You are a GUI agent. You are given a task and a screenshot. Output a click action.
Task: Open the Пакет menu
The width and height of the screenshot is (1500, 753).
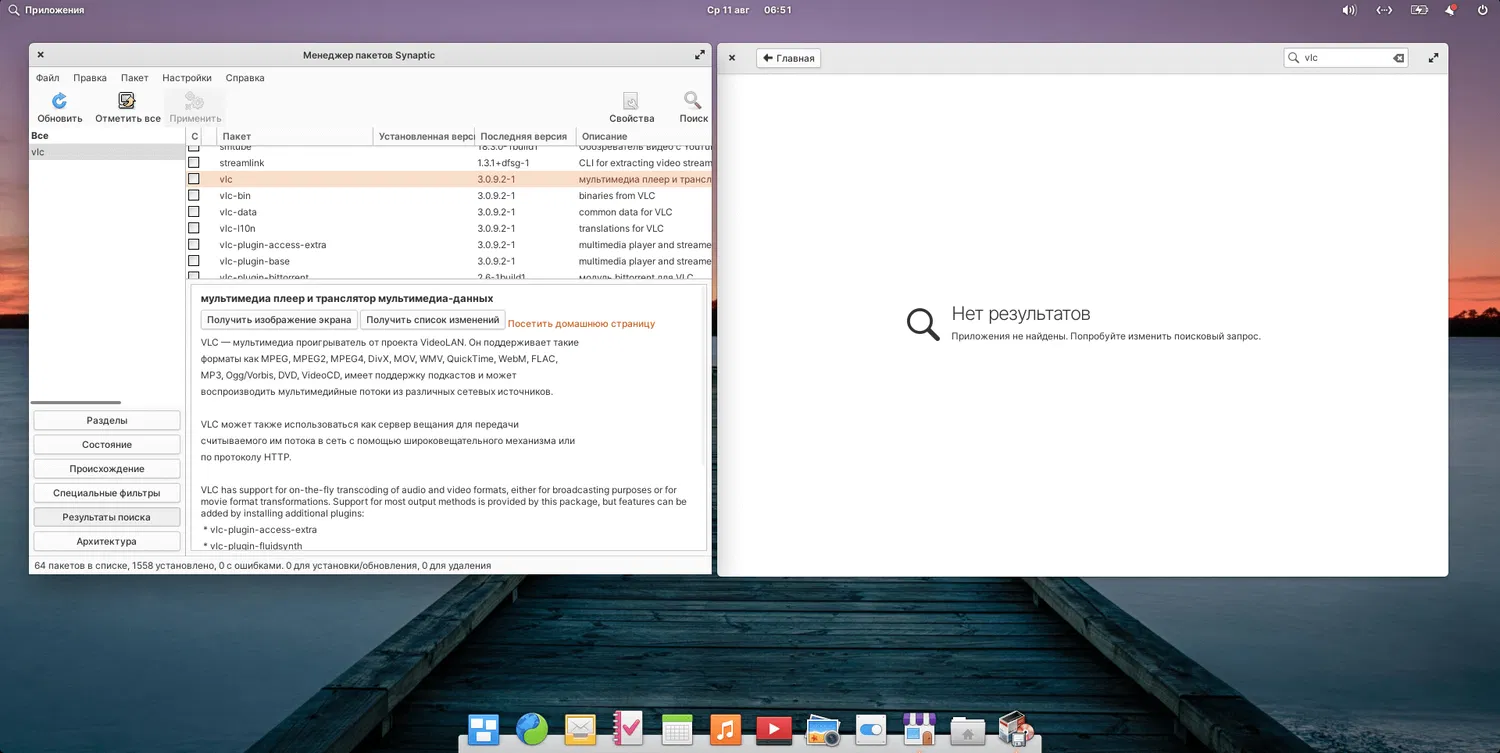pos(135,78)
